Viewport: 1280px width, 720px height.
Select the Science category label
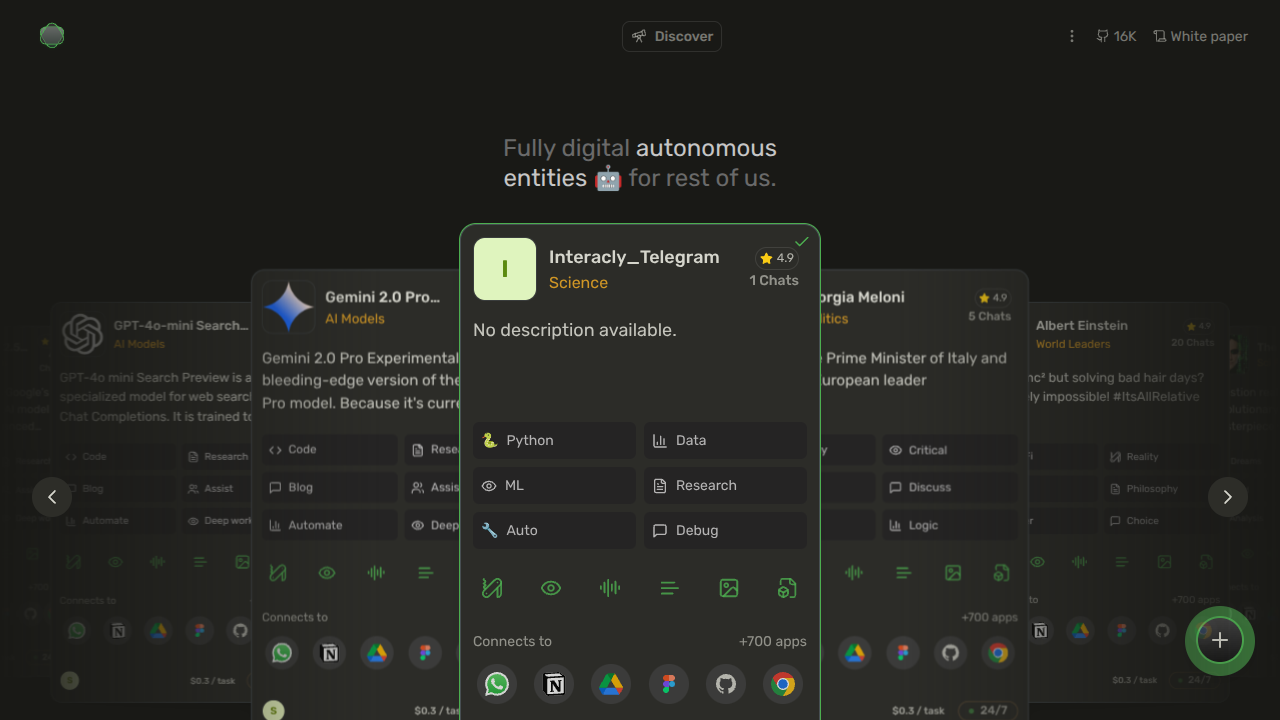(x=578, y=283)
